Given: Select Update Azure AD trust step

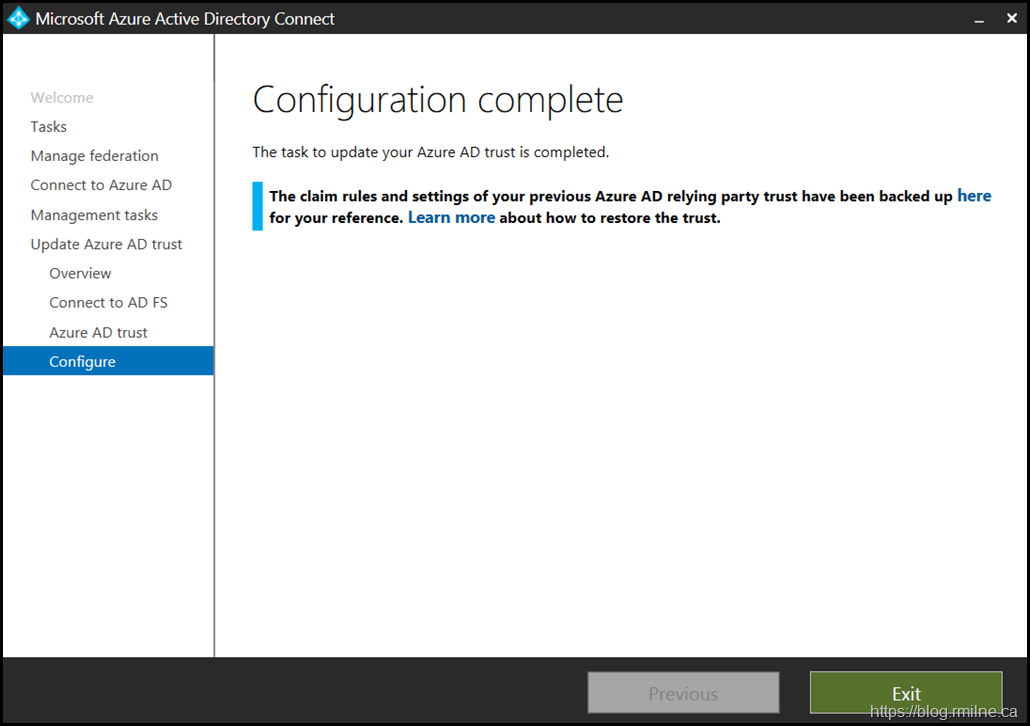Looking at the screenshot, I should 106,244.
